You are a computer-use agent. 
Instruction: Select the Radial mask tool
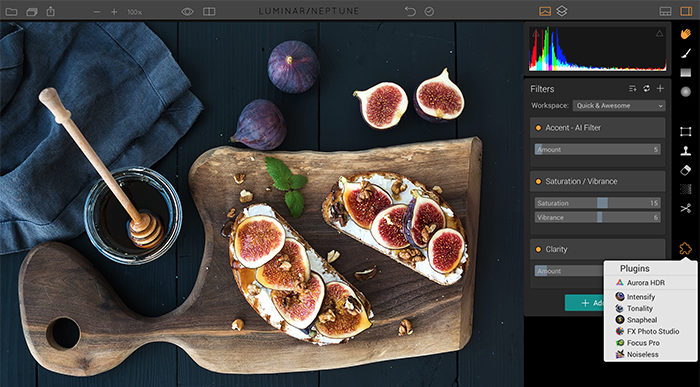pyautogui.click(x=685, y=92)
